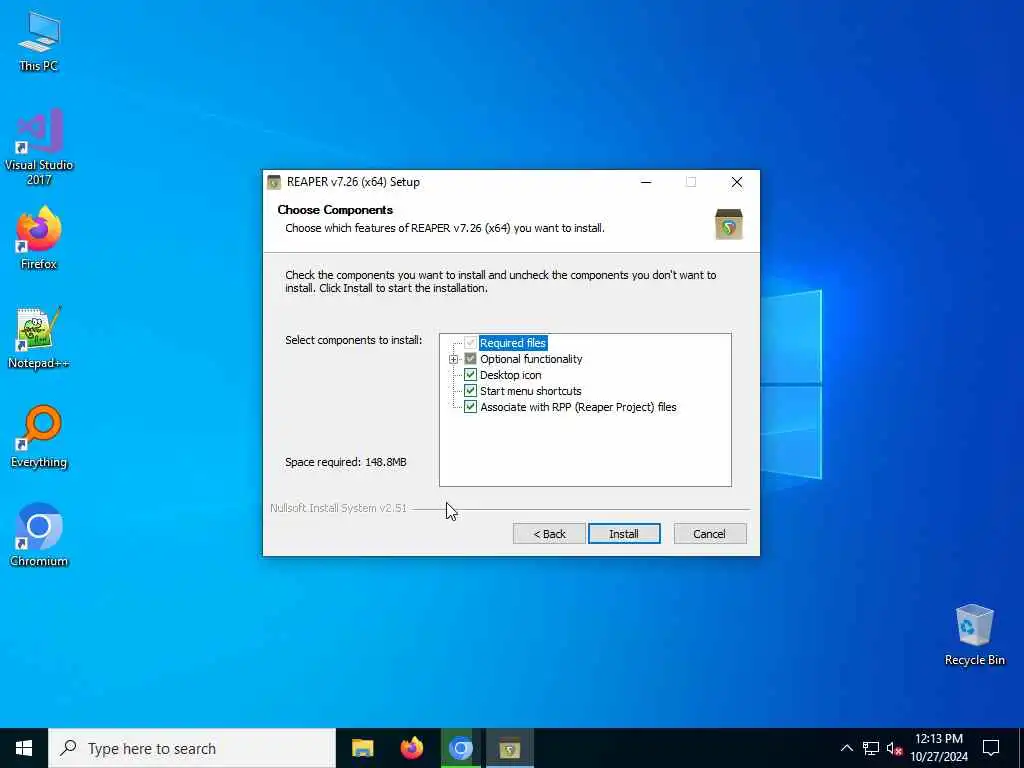Viewport: 1024px width, 768px height.
Task: Toggle the Optional functionality checkbox
Action: (x=470, y=359)
